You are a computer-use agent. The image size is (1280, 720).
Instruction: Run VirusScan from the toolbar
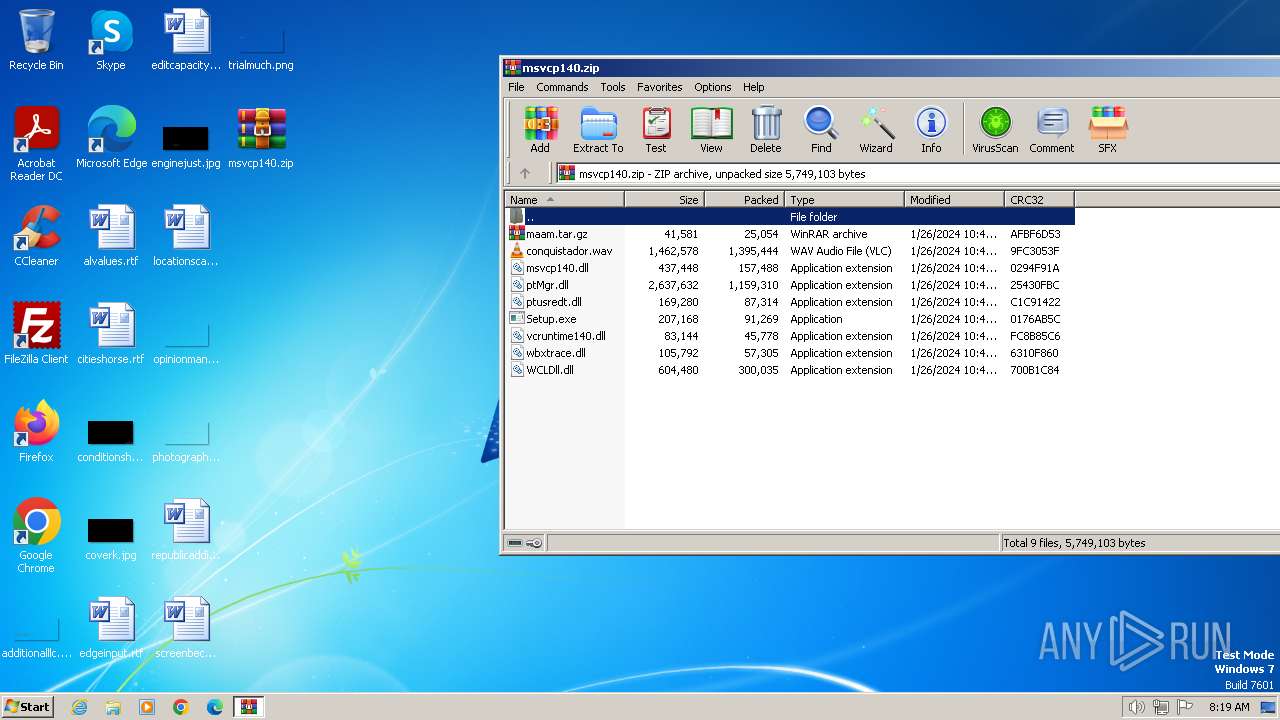click(995, 130)
